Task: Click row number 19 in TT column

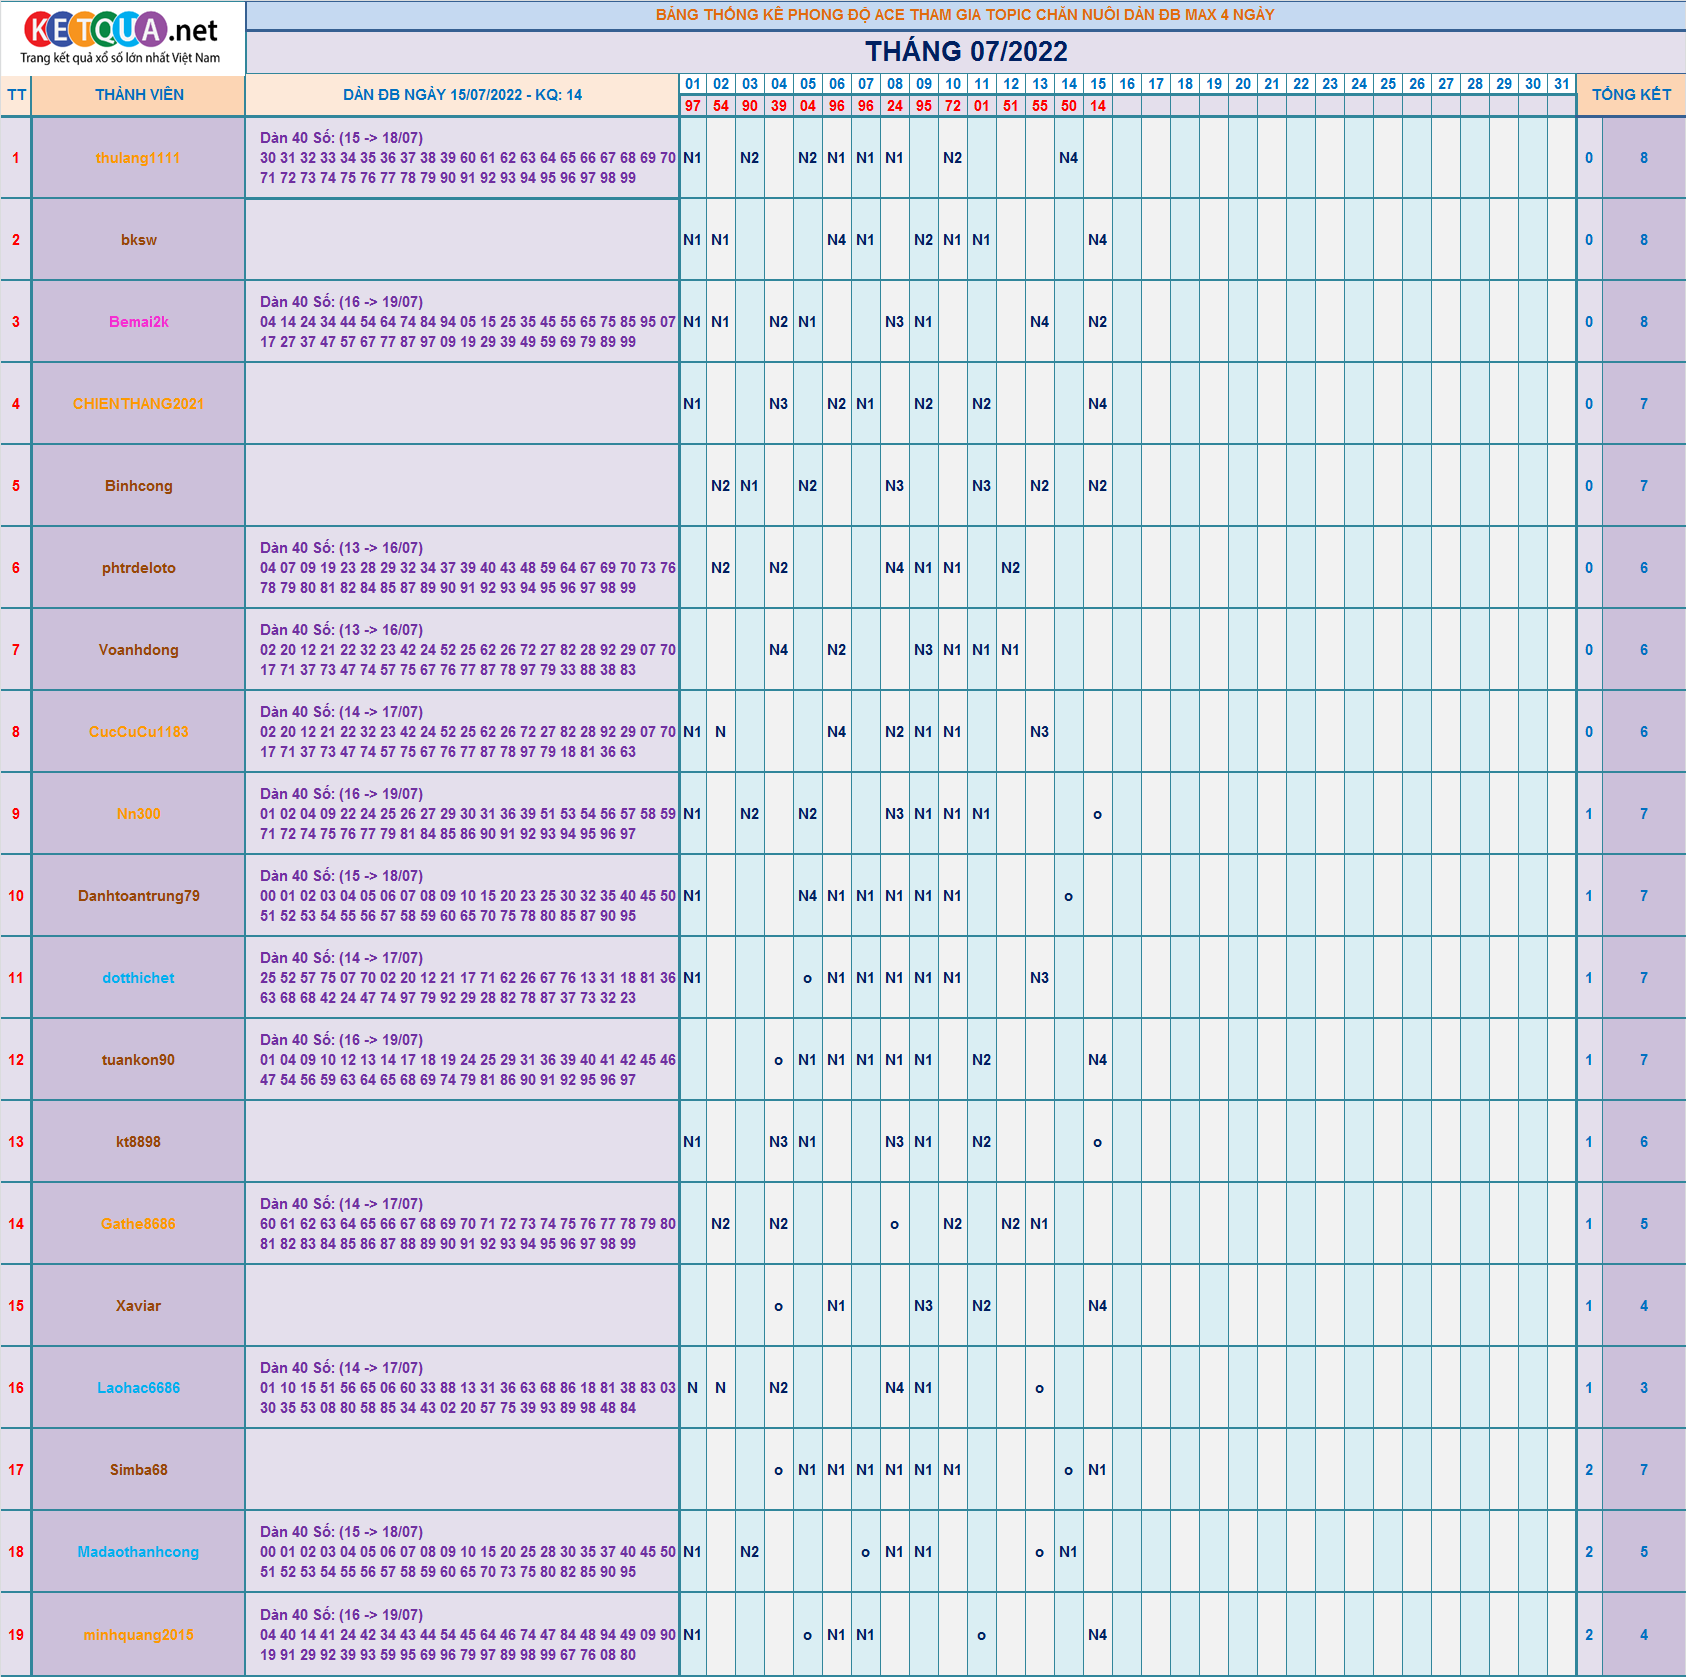Action: click(x=16, y=1635)
